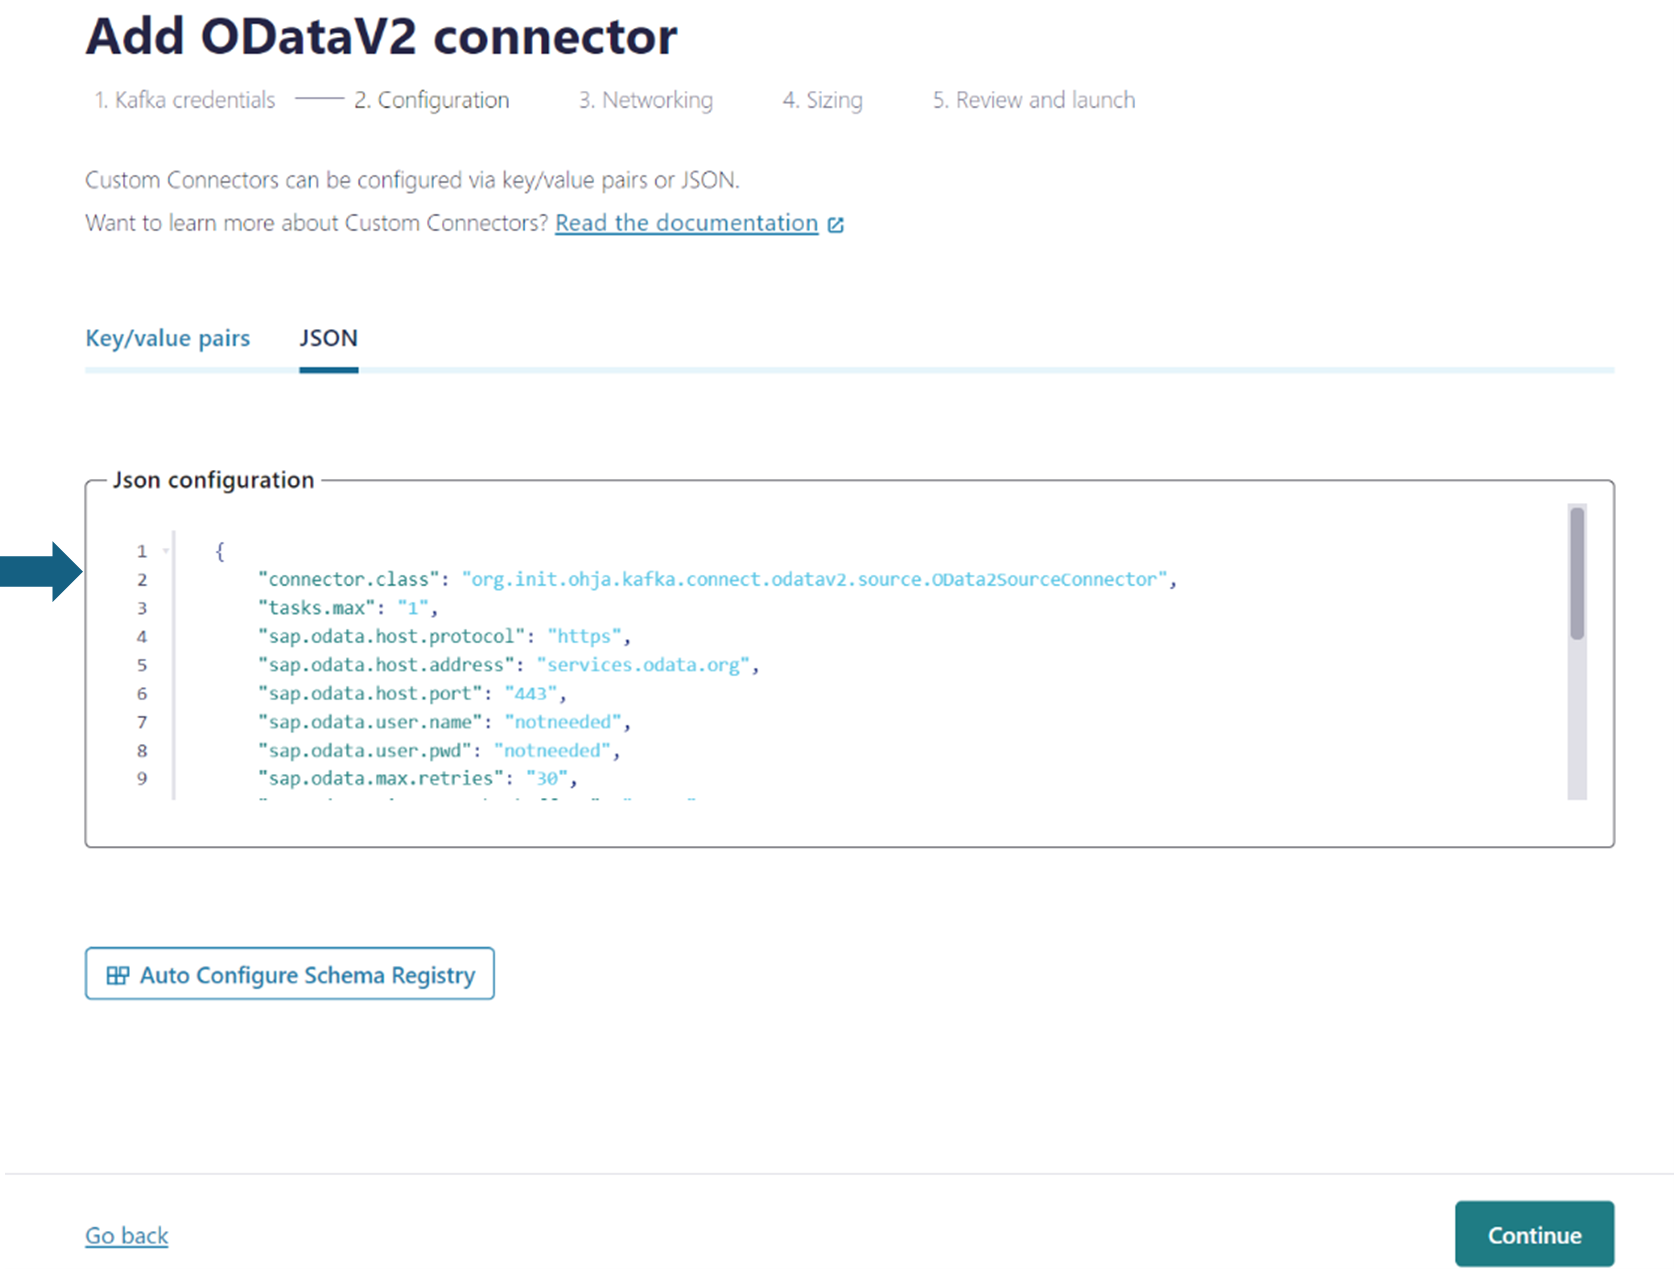Screen dimensions: 1674x1269
Task: Click the opening brace on line 1
Action: (220, 551)
